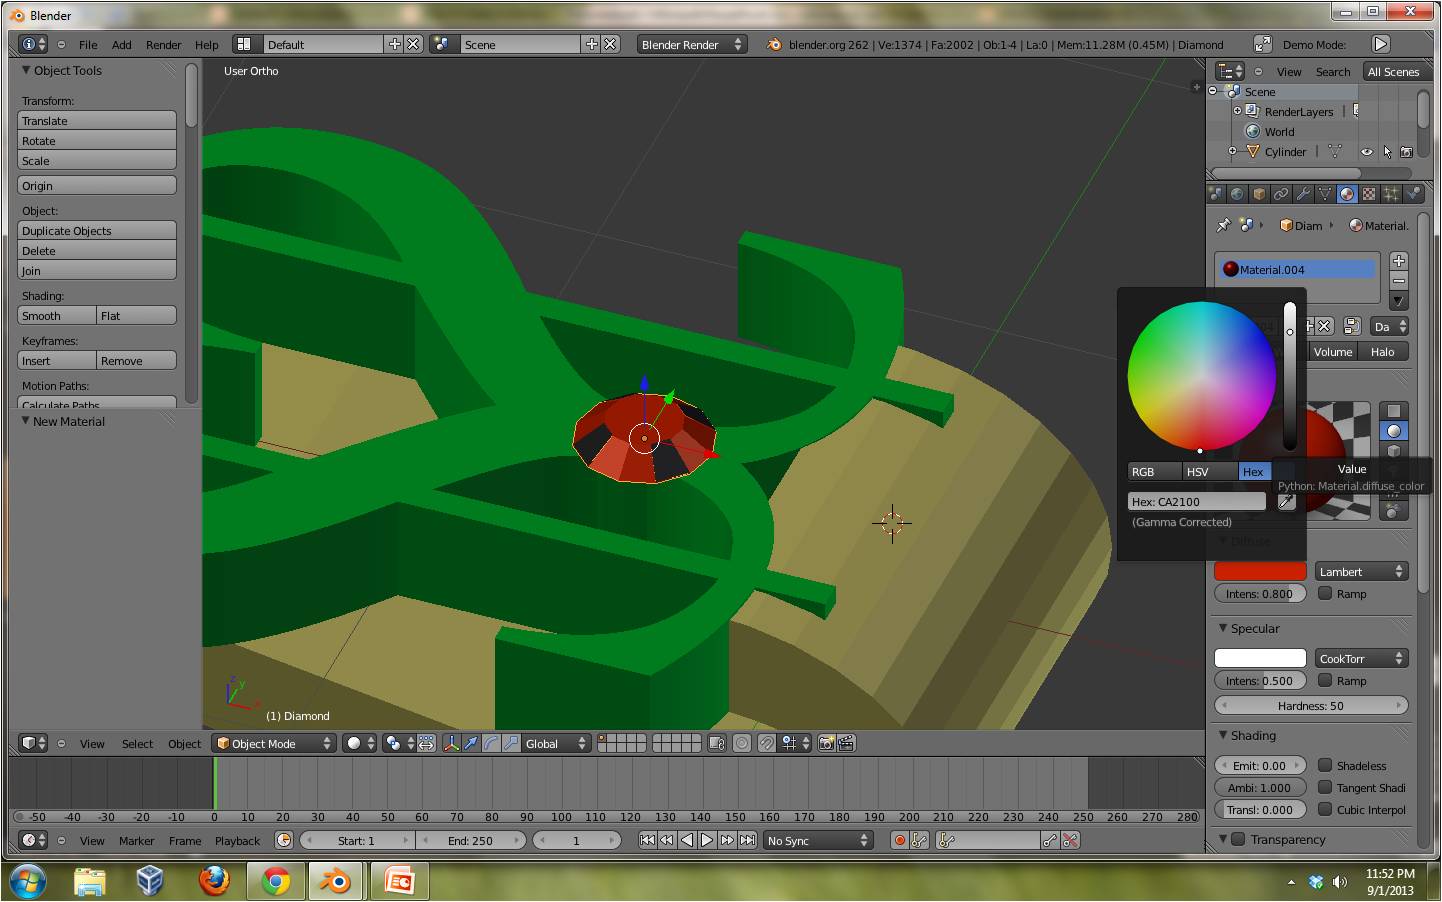Open the Texture checkerboard properties icon
Image resolution: width=1442 pixels, height=902 pixels.
[1369, 194]
